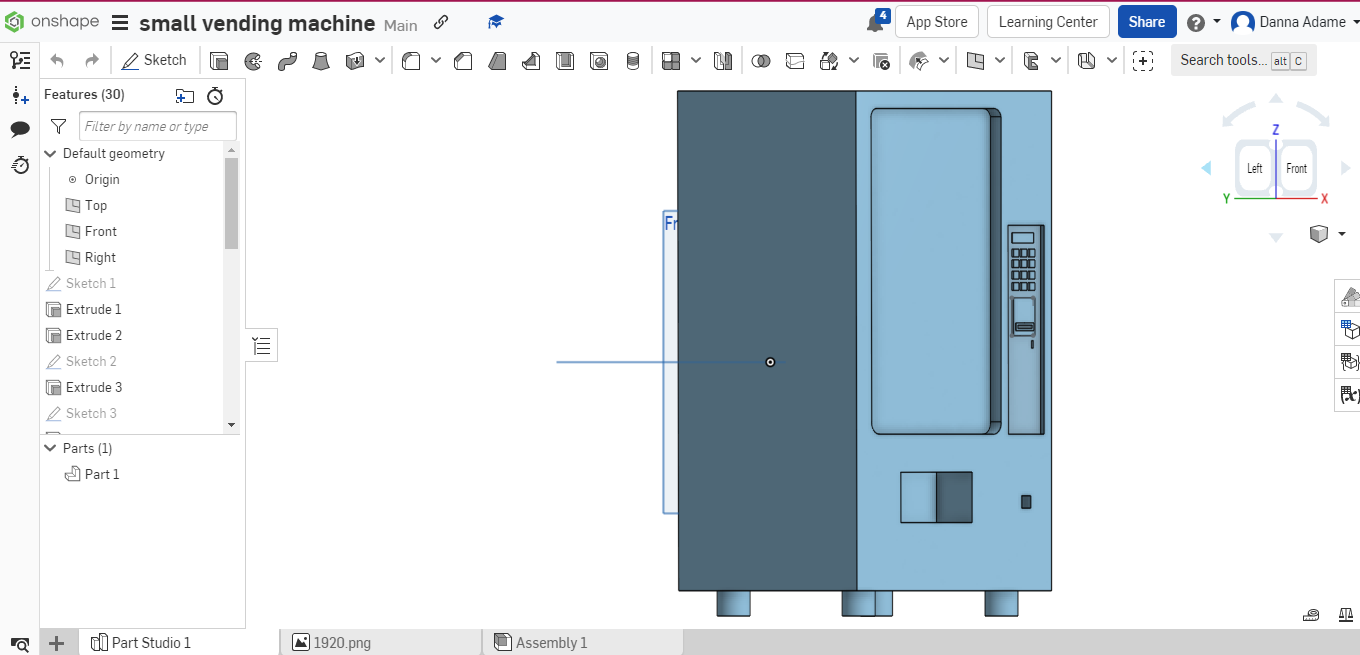Select the Loft tool
The image size is (1360, 655).
[x=321, y=60]
